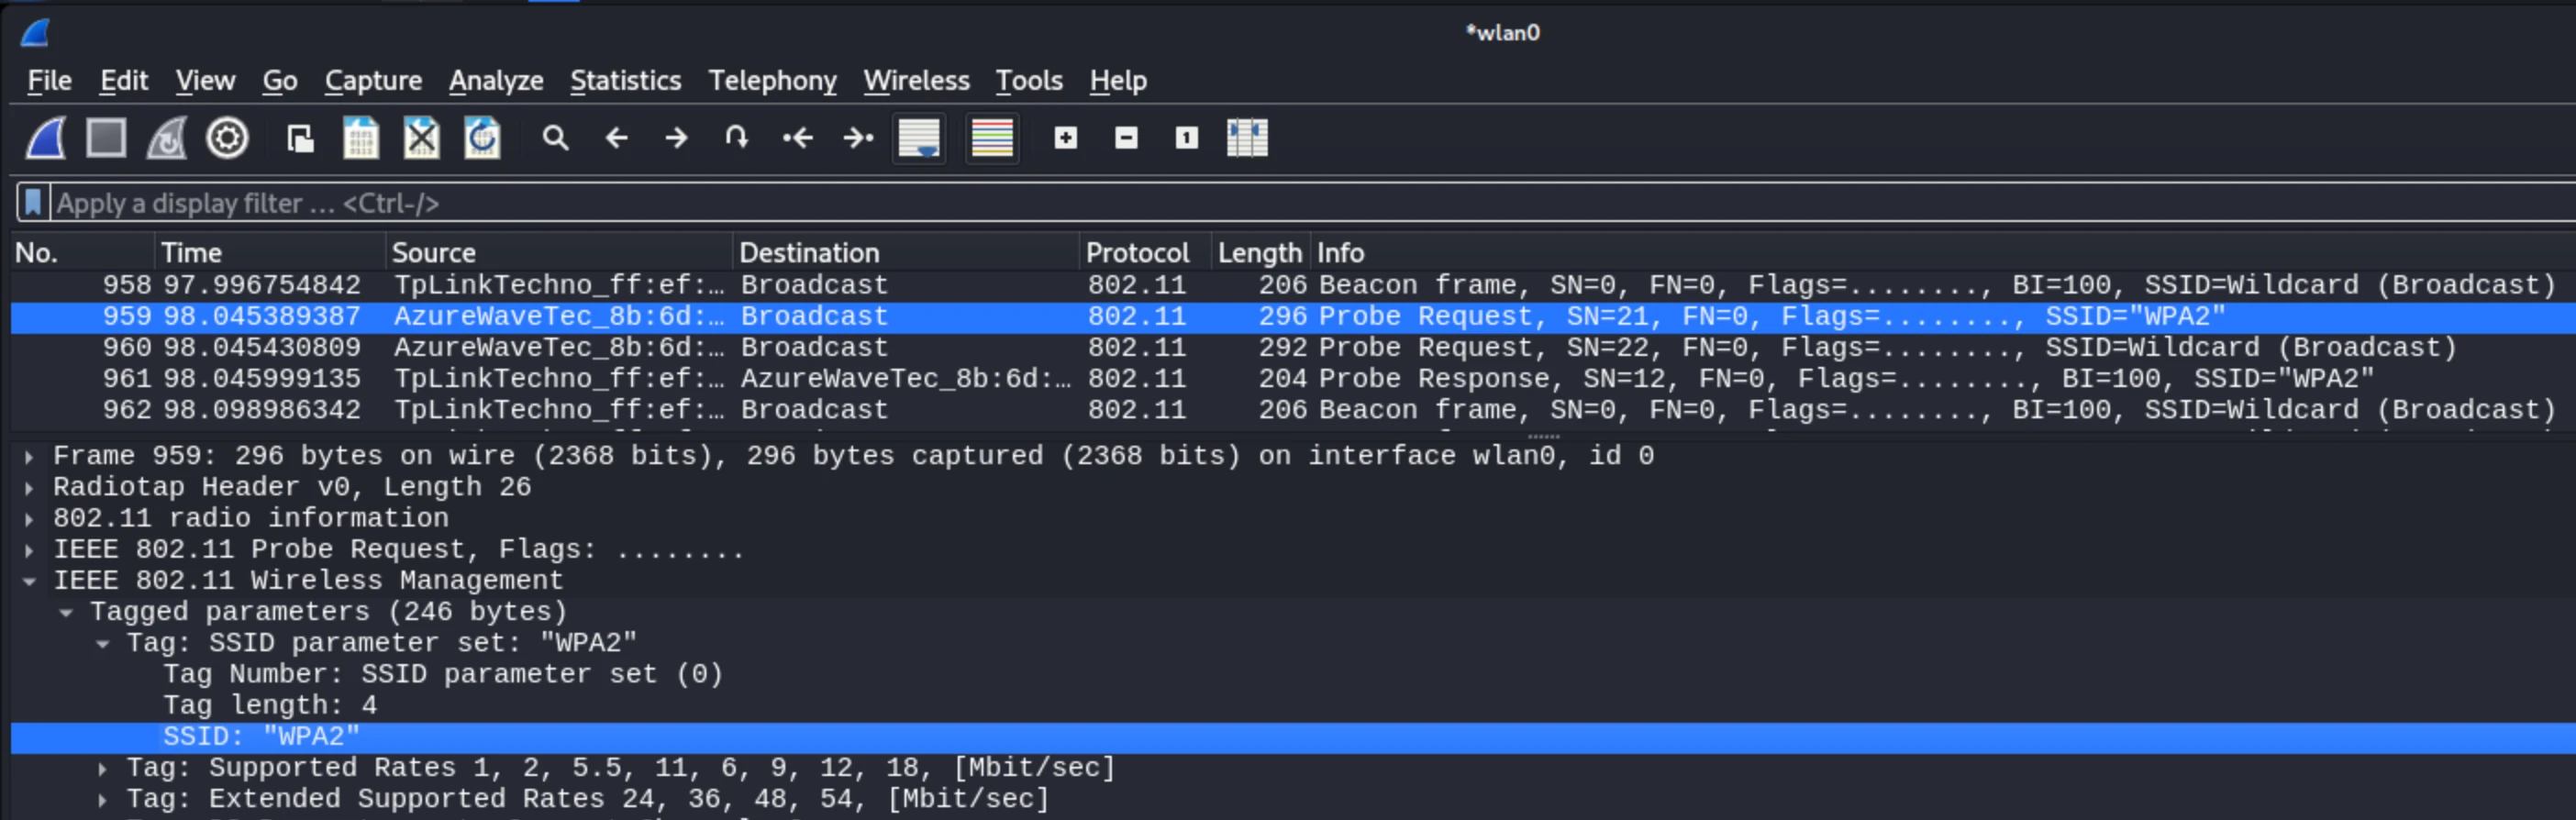Image resolution: width=2576 pixels, height=820 pixels.
Task: Open the Tools menu
Action: (1028, 81)
